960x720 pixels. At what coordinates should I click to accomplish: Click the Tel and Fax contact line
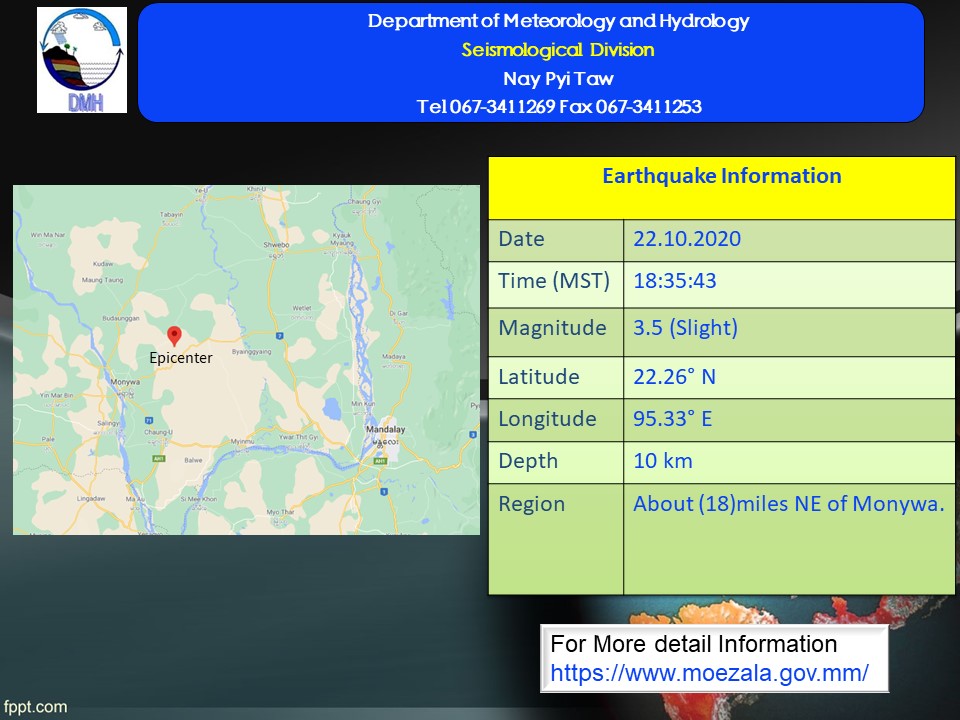pos(558,106)
